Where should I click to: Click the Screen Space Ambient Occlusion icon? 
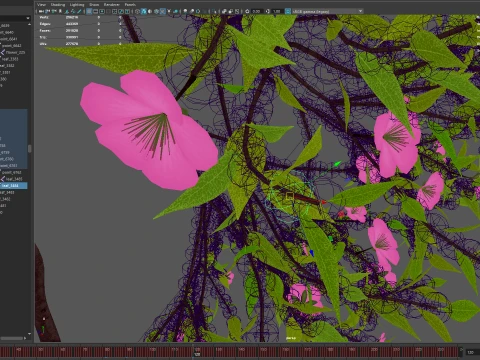point(185,11)
